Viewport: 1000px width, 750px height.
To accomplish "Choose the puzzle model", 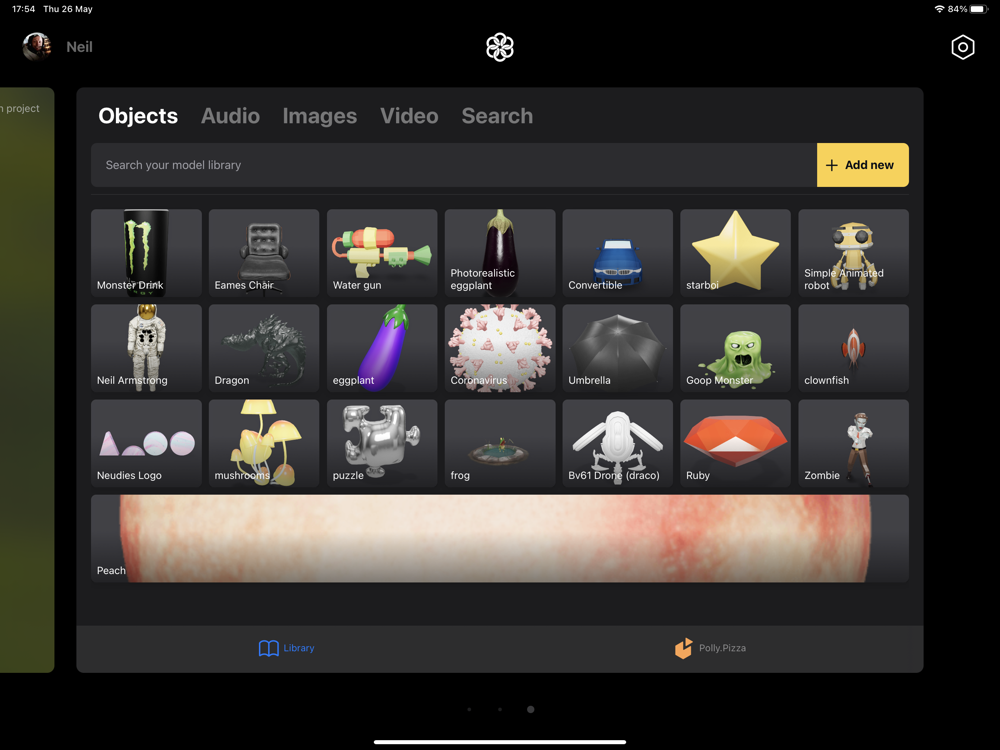I will click(x=382, y=443).
